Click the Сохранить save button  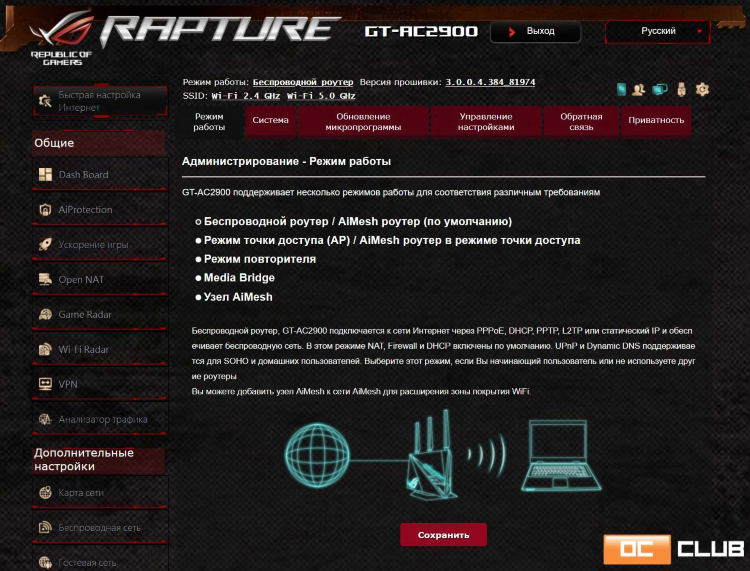click(x=443, y=535)
